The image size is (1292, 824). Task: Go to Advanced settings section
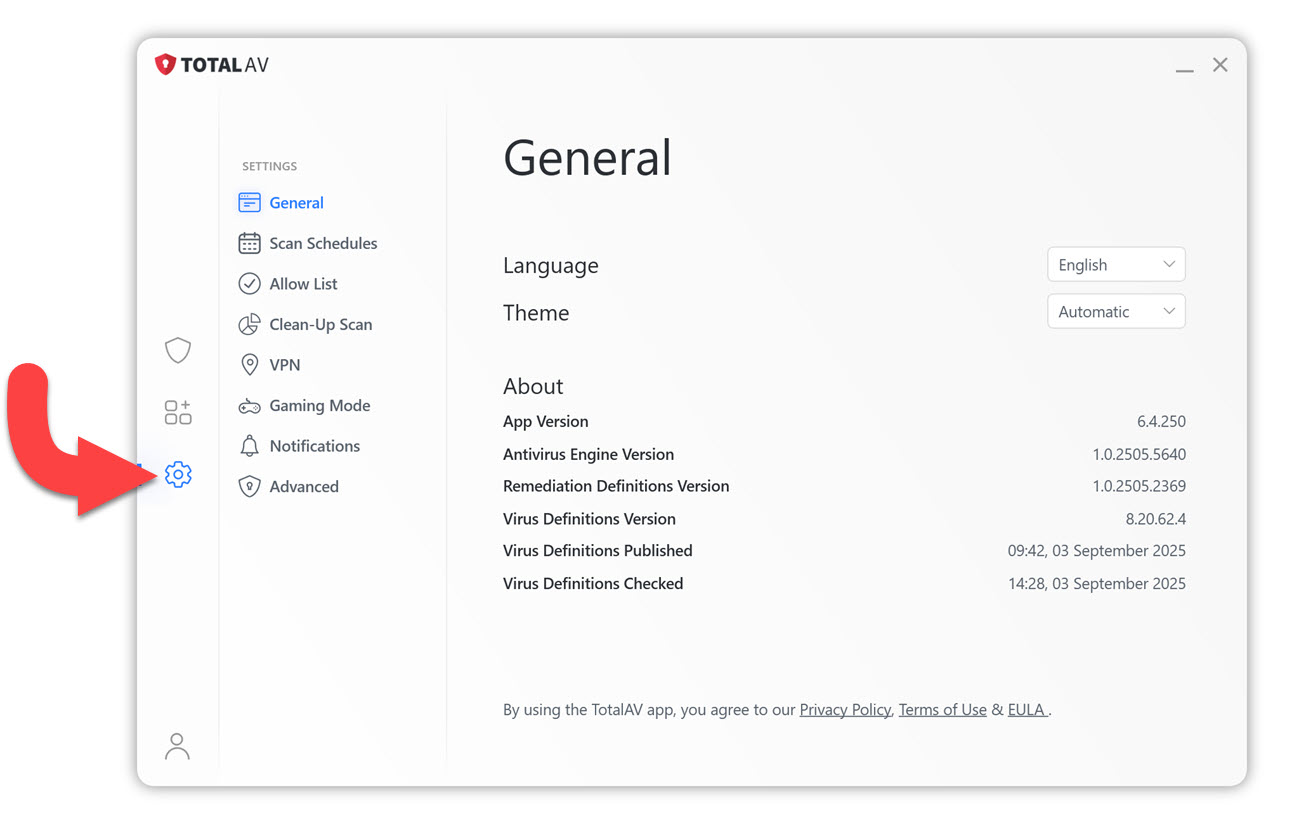click(303, 487)
